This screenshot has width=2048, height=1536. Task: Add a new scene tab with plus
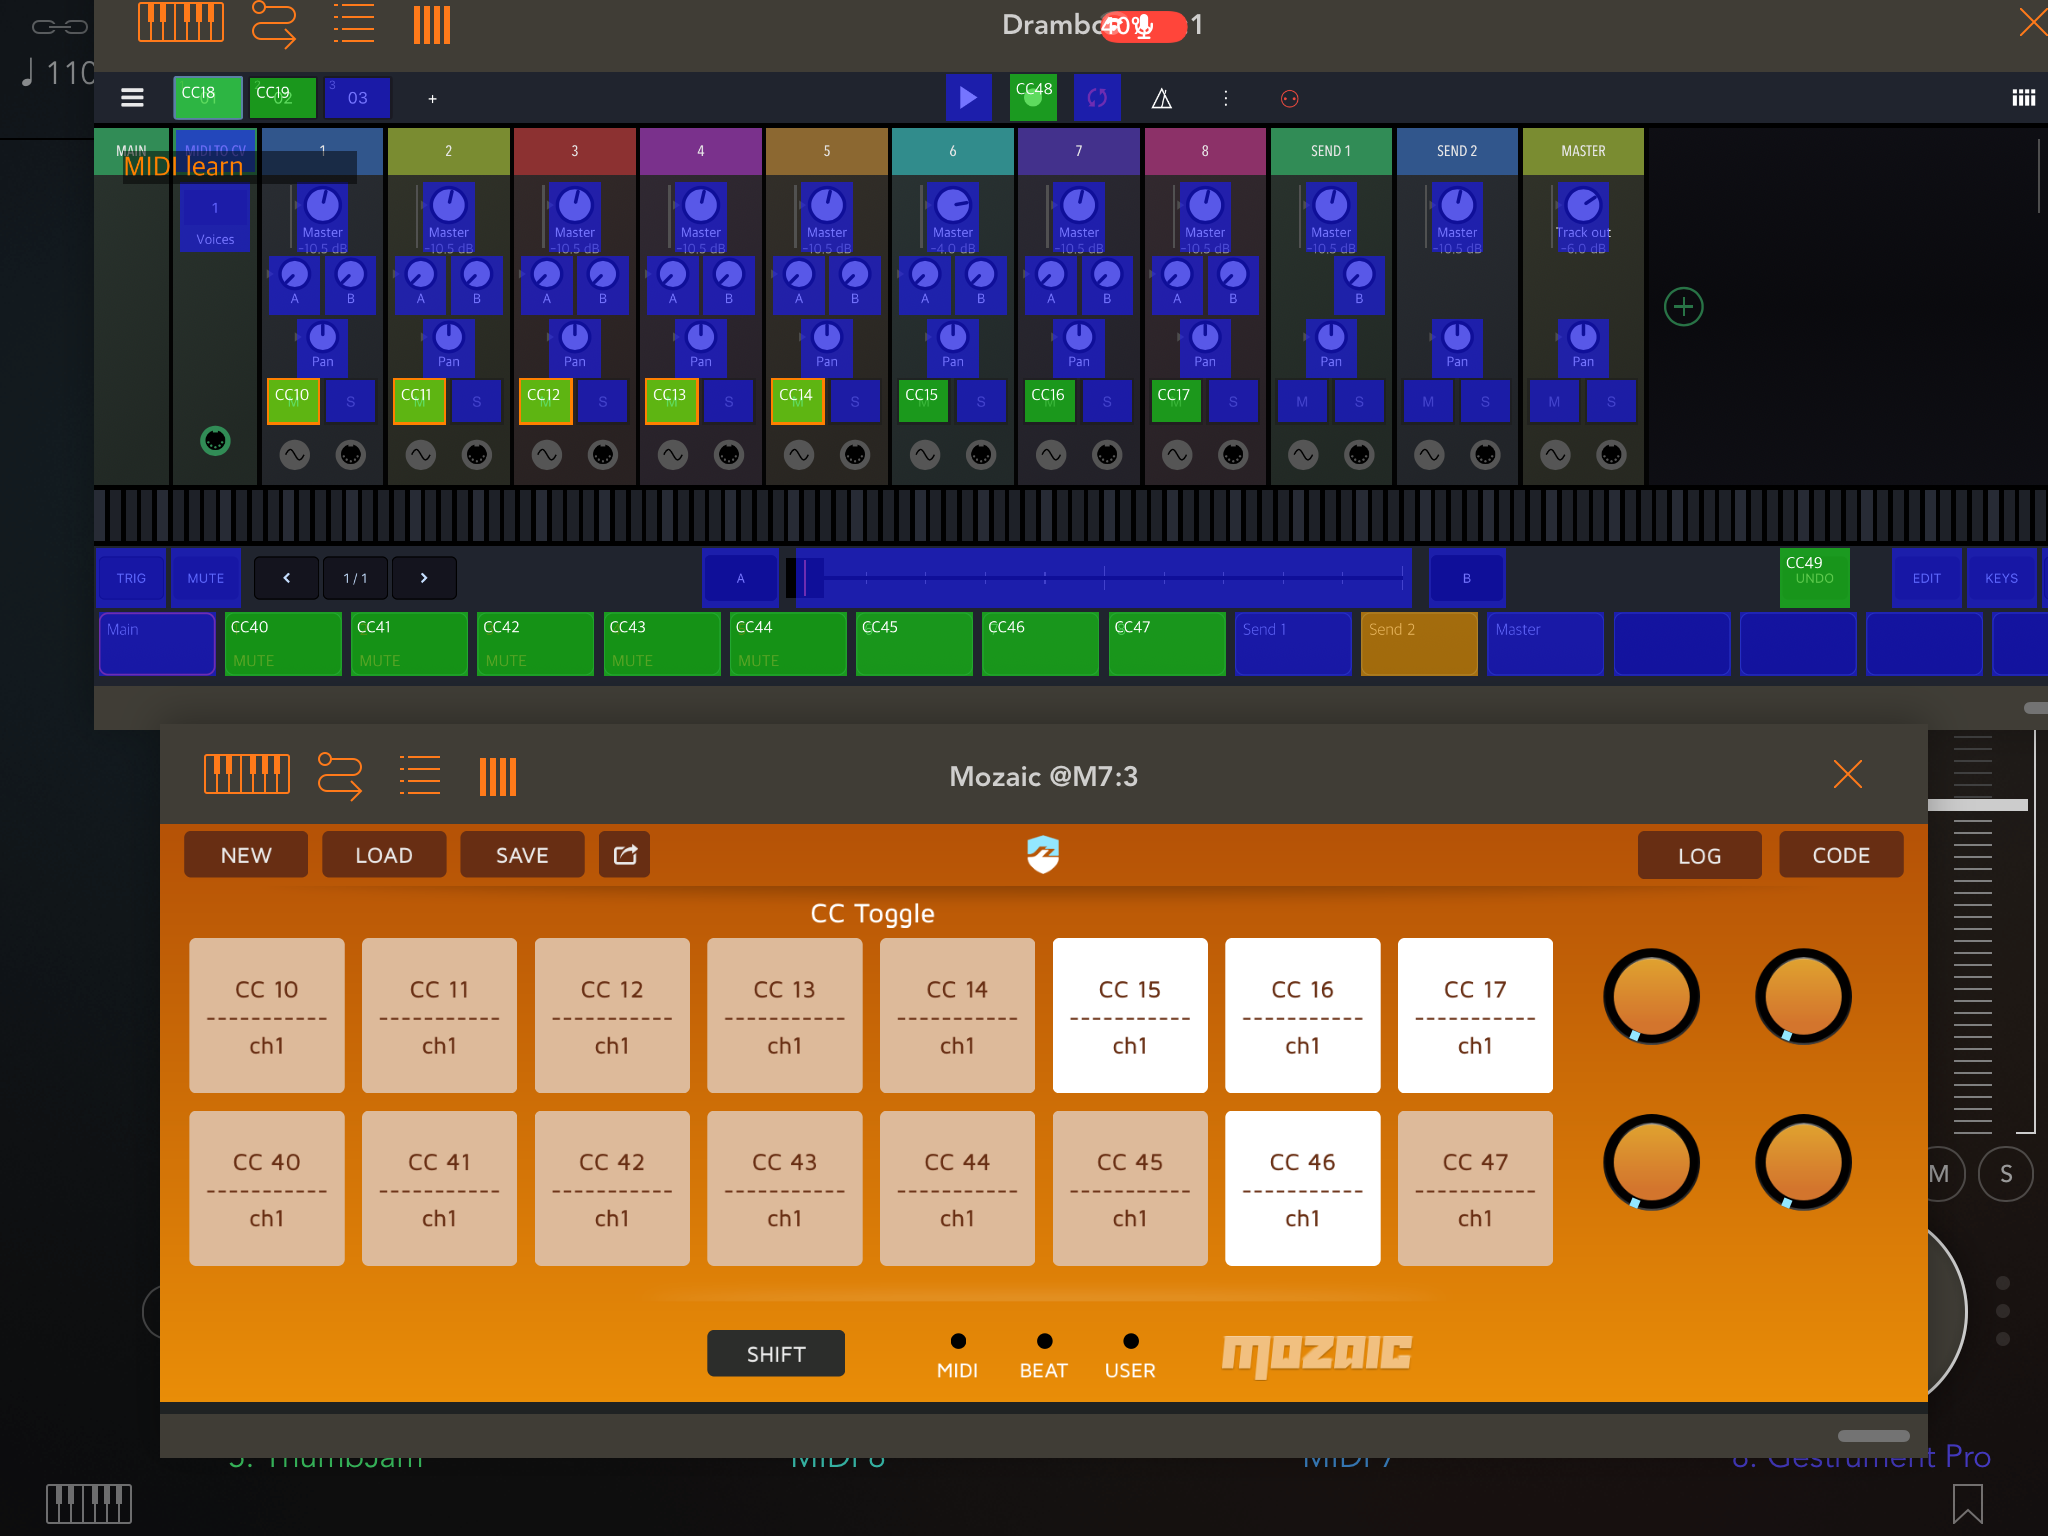click(432, 98)
